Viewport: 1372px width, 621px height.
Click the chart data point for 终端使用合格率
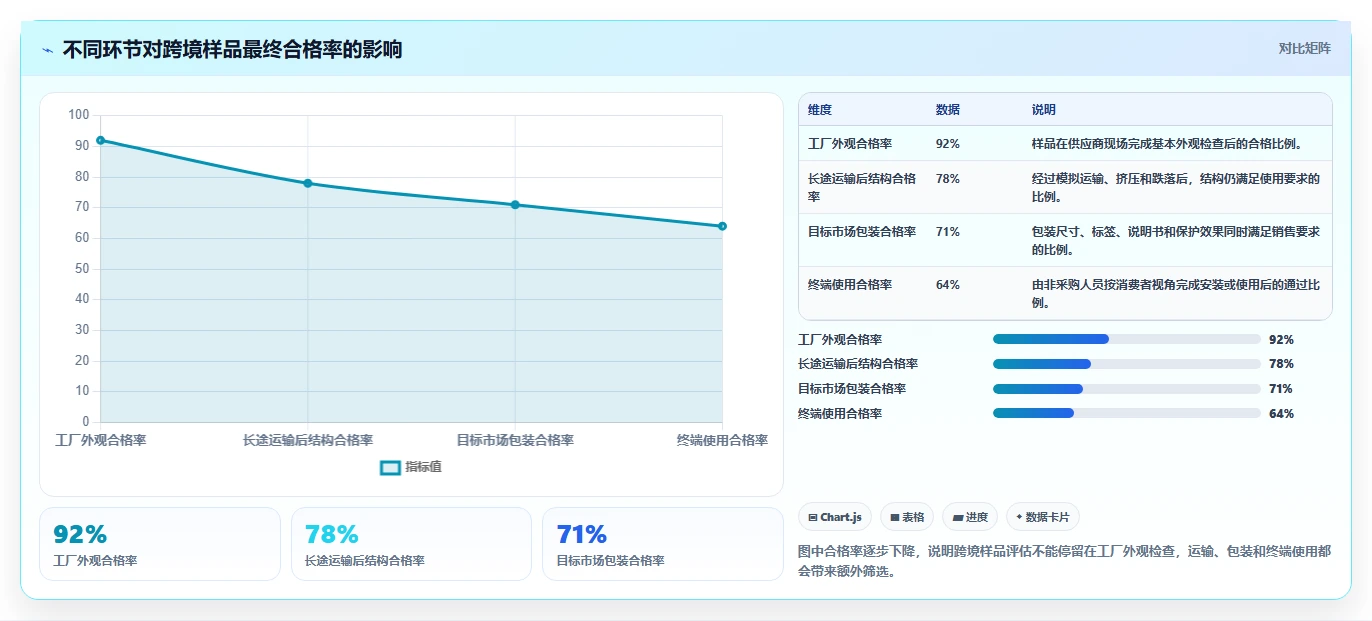(x=722, y=226)
